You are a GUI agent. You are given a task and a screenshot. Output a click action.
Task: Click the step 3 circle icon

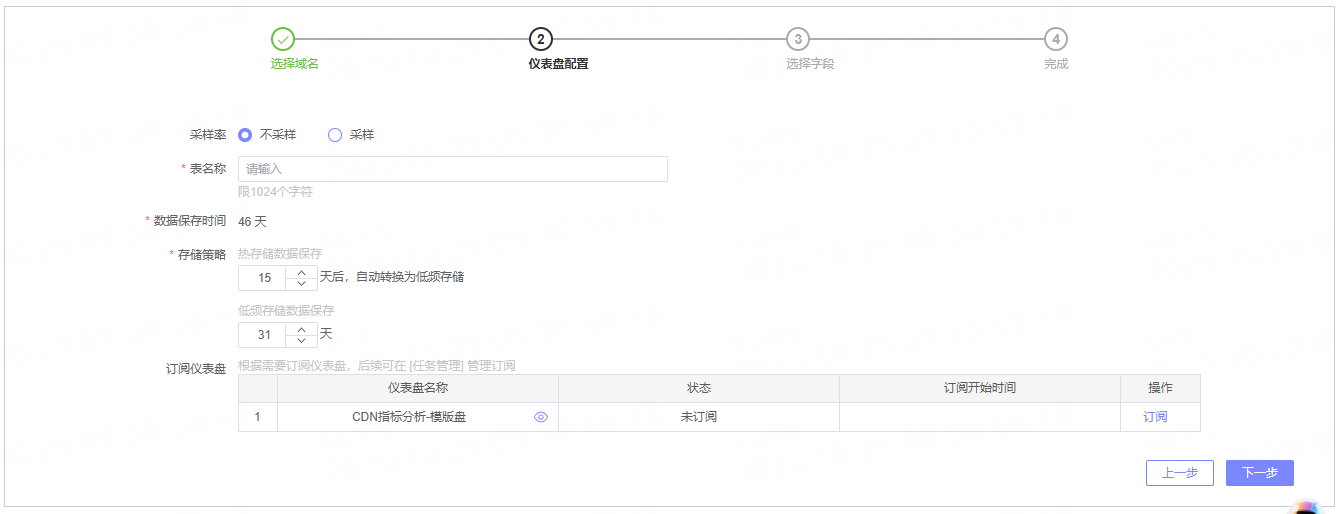click(x=797, y=39)
